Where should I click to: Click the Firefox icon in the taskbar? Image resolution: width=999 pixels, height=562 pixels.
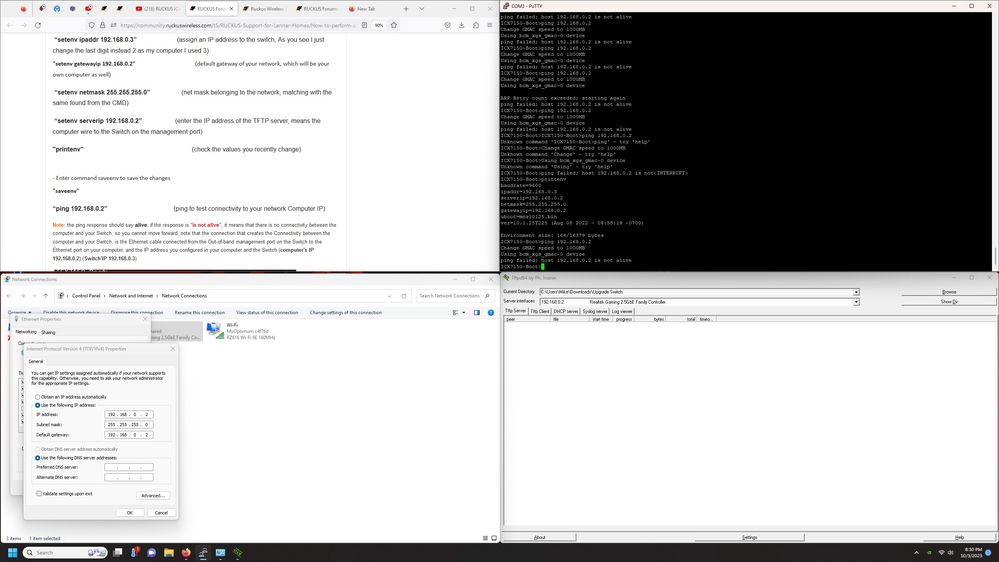185,552
